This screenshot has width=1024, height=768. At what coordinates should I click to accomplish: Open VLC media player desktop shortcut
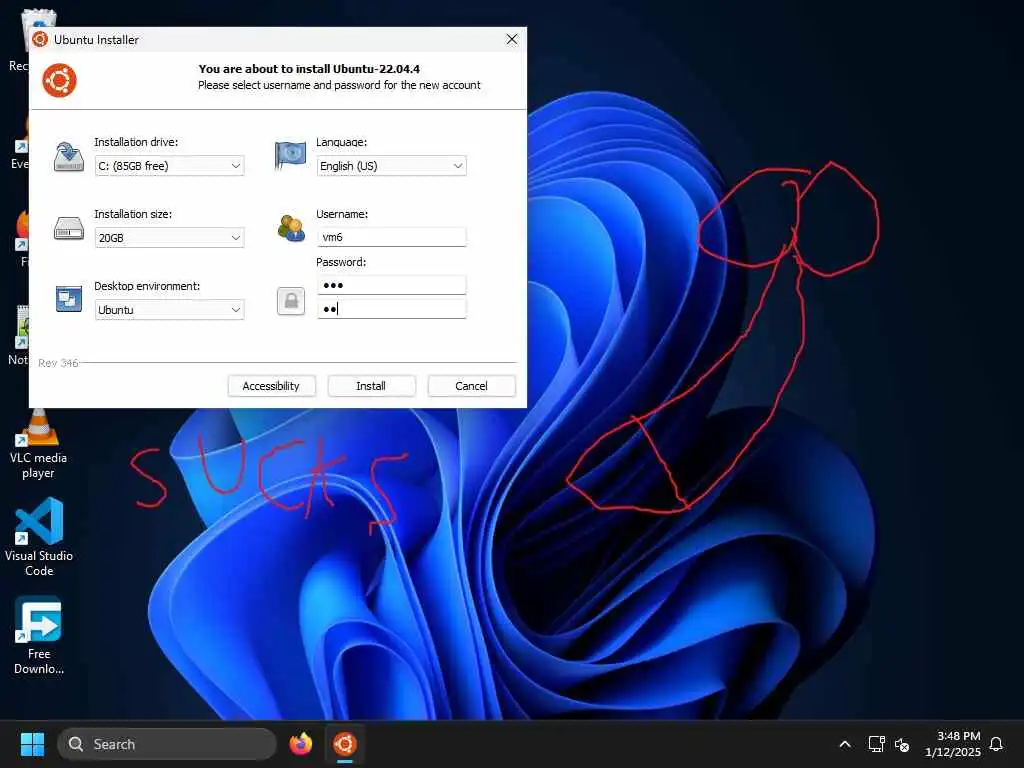pos(38,444)
